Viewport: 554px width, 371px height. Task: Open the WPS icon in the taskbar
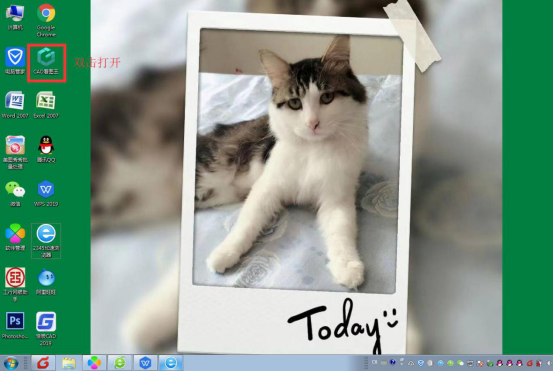pyautogui.click(x=145, y=363)
